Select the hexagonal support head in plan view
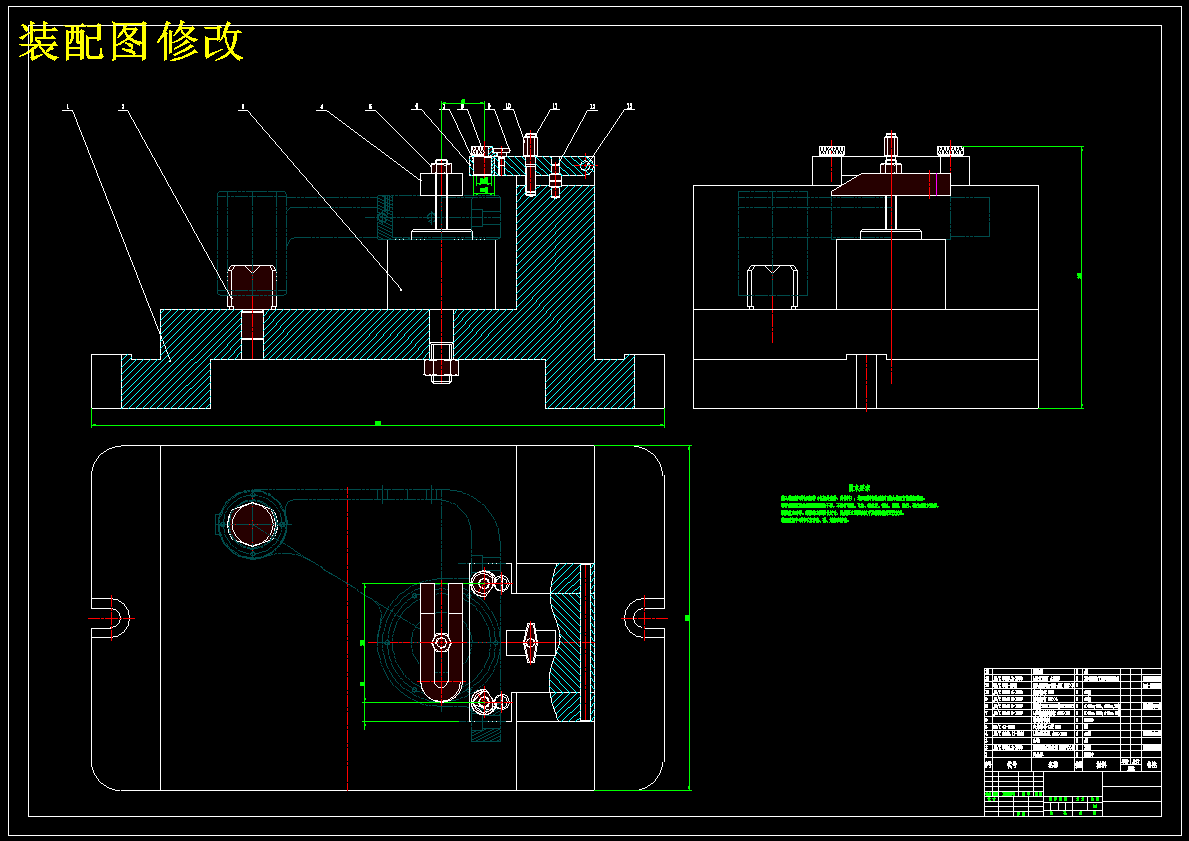Viewport: 1189px width, 841px height. 251,523
